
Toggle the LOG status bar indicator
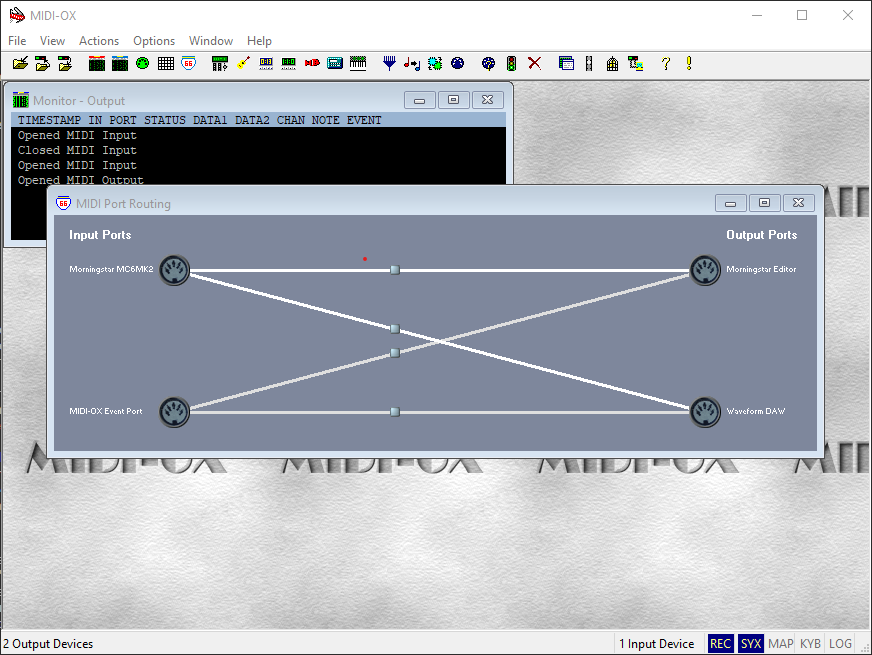tap(841, 644)
